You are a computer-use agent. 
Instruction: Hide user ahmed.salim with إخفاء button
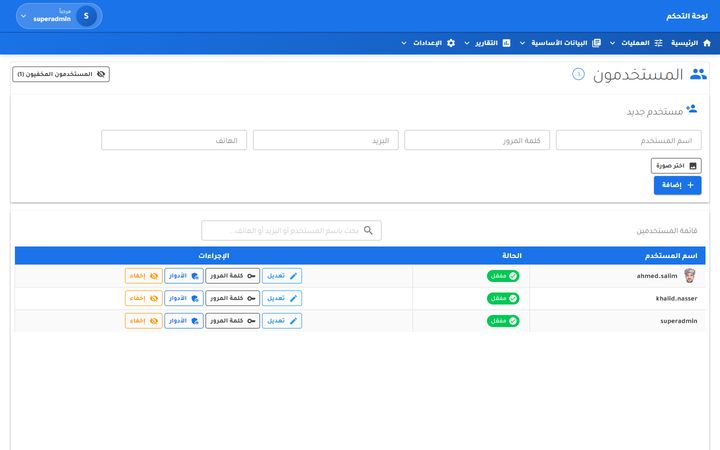pos(144,276)
